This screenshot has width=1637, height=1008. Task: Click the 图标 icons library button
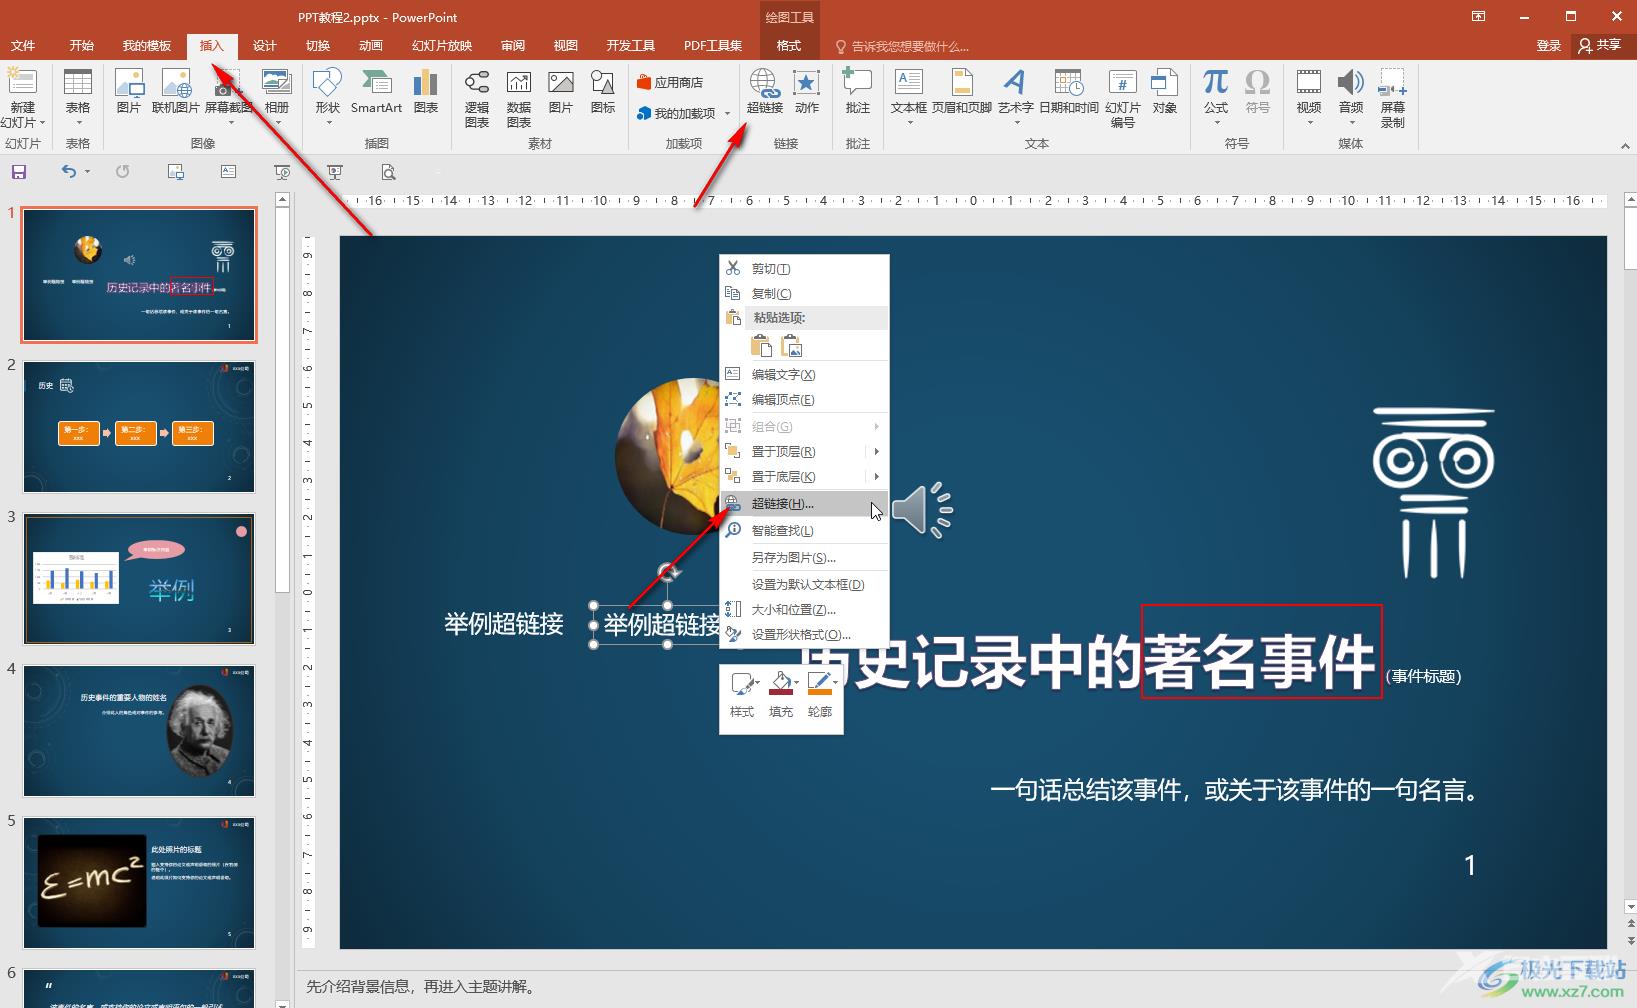(603, 92)
